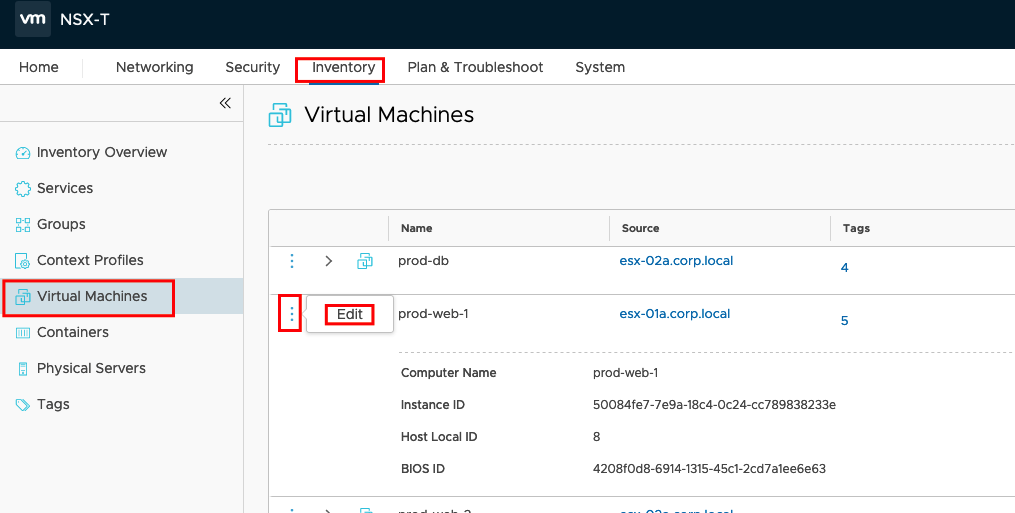
Task: Click the Host Local ID value 8
Action: pyautogui.click(x=596, y=437)
